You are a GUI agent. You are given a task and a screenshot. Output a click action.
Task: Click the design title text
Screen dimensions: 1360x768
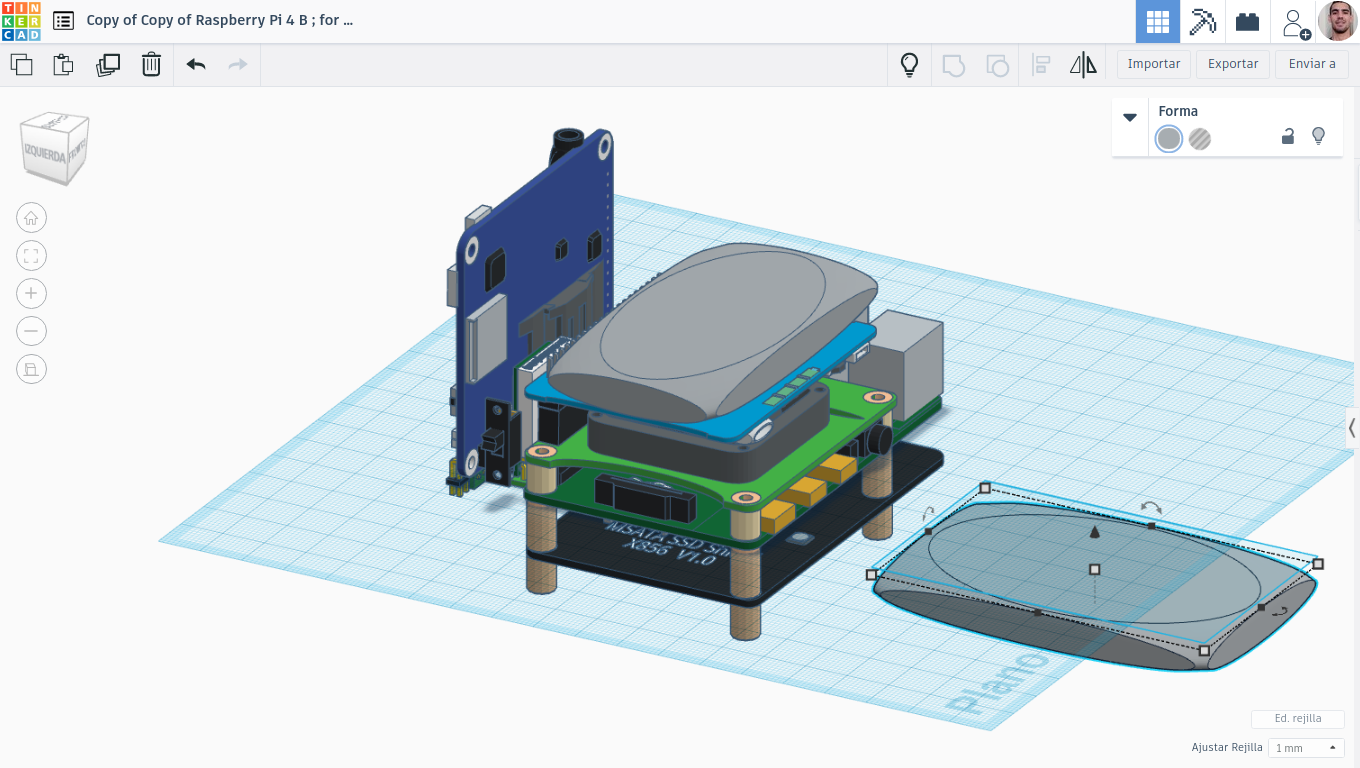click(x=220, y=20)
